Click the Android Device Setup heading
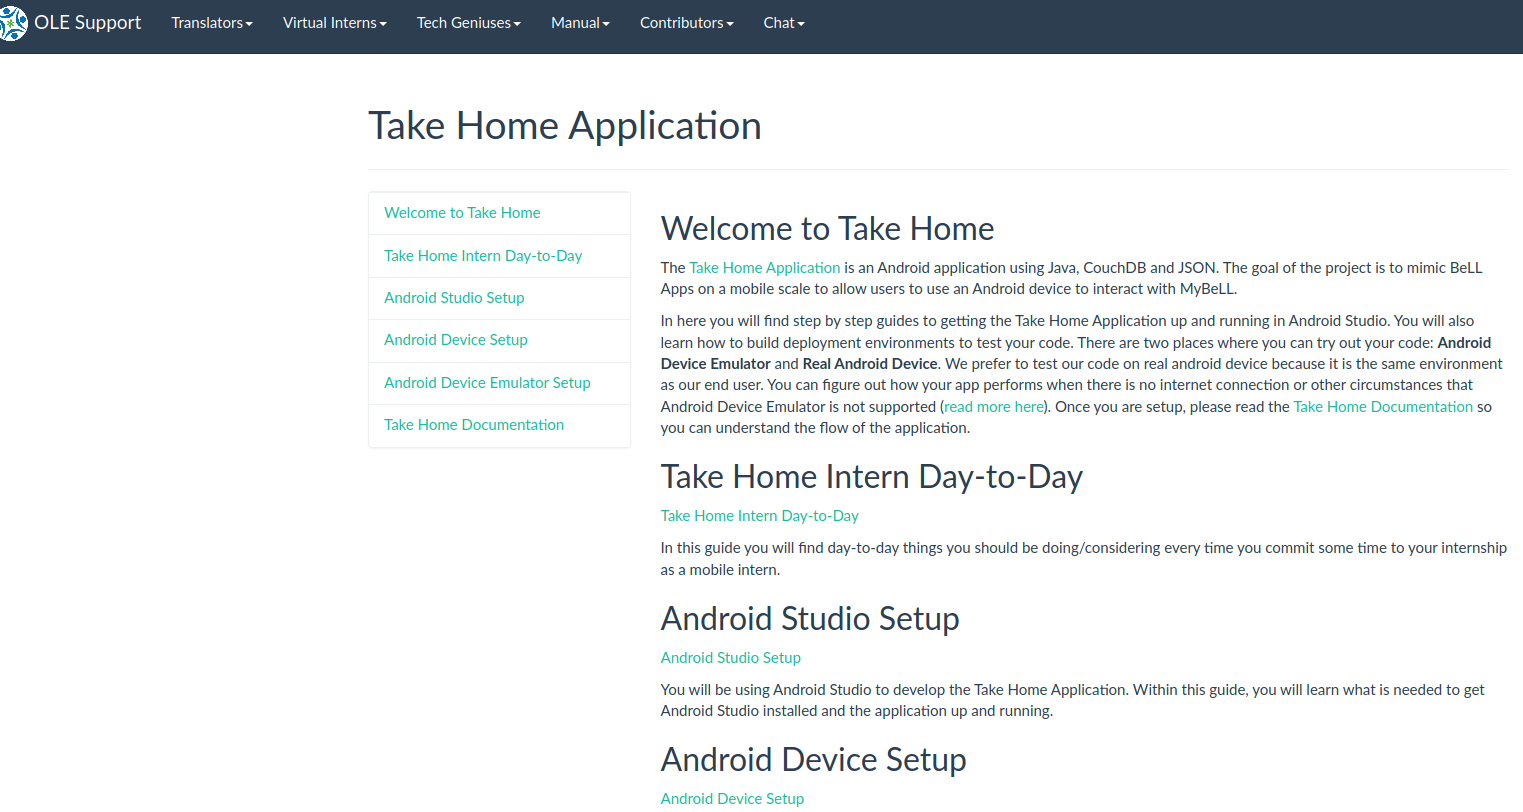The image size is (1523, 812). click(814, 760)
